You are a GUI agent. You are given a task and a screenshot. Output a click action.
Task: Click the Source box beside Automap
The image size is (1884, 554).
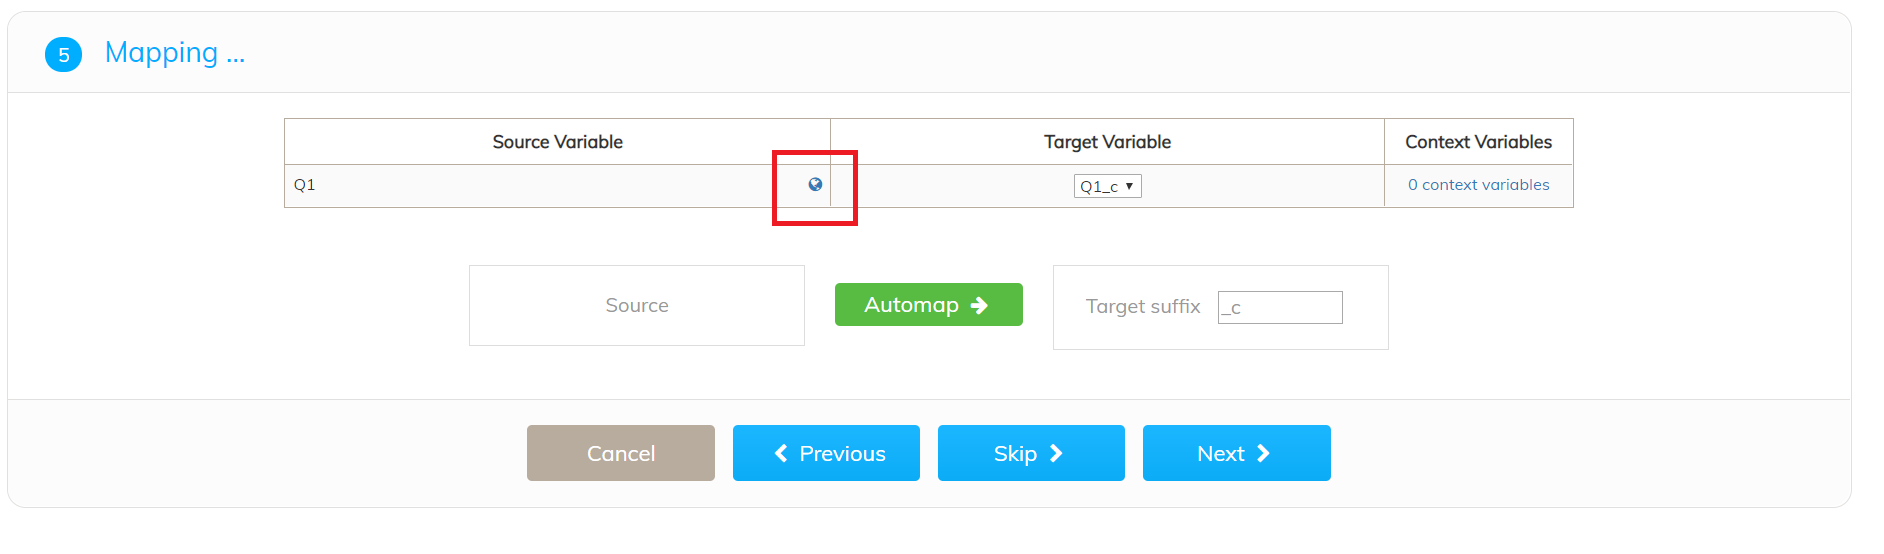point(637,306)
